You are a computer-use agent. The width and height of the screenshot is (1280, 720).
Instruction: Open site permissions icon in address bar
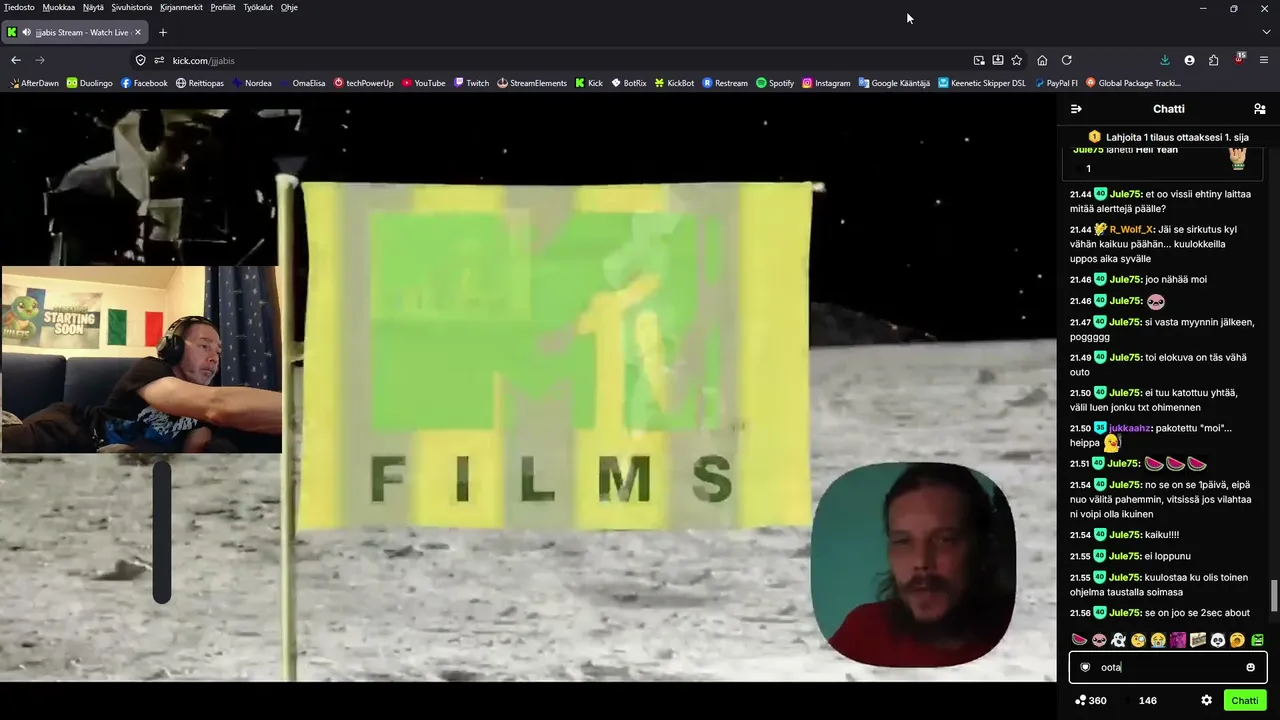159,60
